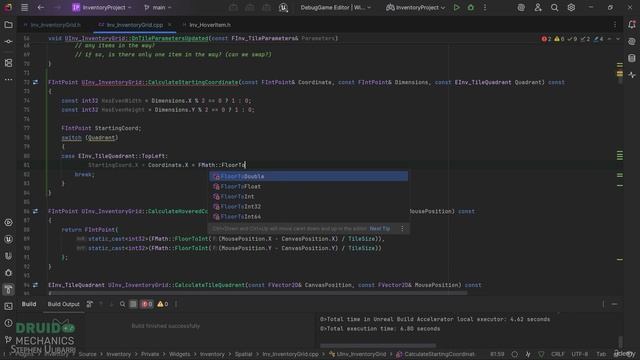Click CalculateStartingCoordinate breadcrumb

click(x=436, y=354)
